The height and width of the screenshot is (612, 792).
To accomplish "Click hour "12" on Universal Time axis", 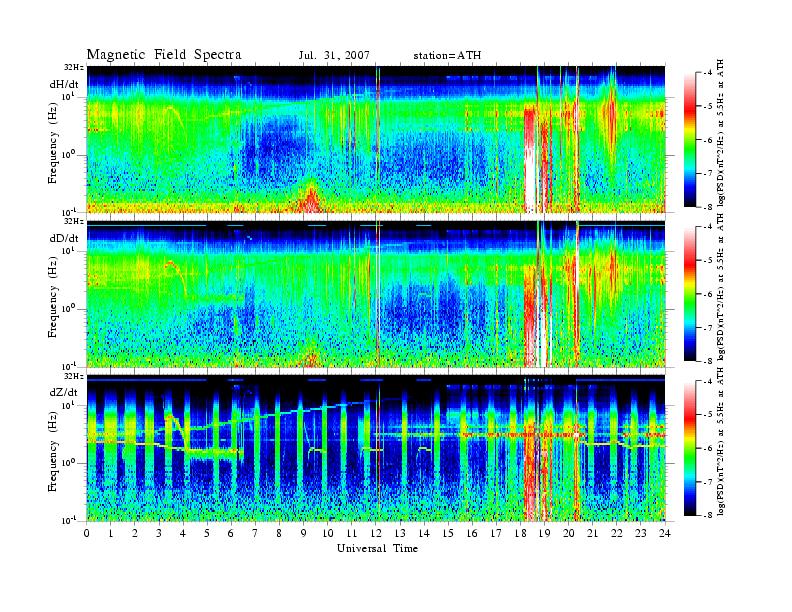I will pyautogui.click(x=376, y=533).
